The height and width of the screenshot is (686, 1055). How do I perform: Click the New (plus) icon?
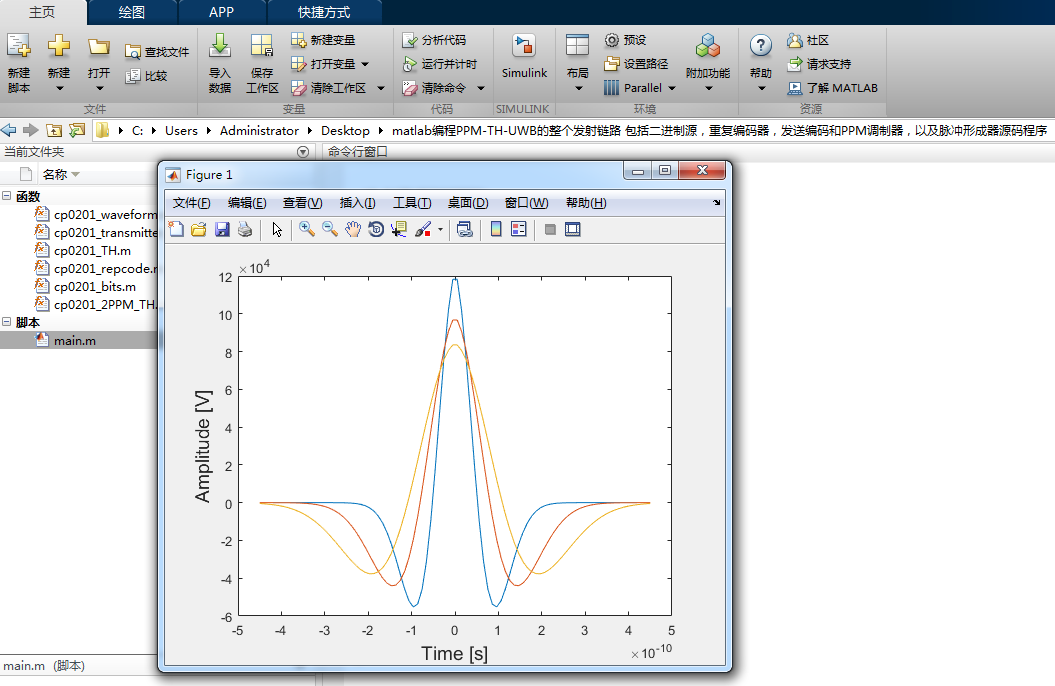(59, 46)
